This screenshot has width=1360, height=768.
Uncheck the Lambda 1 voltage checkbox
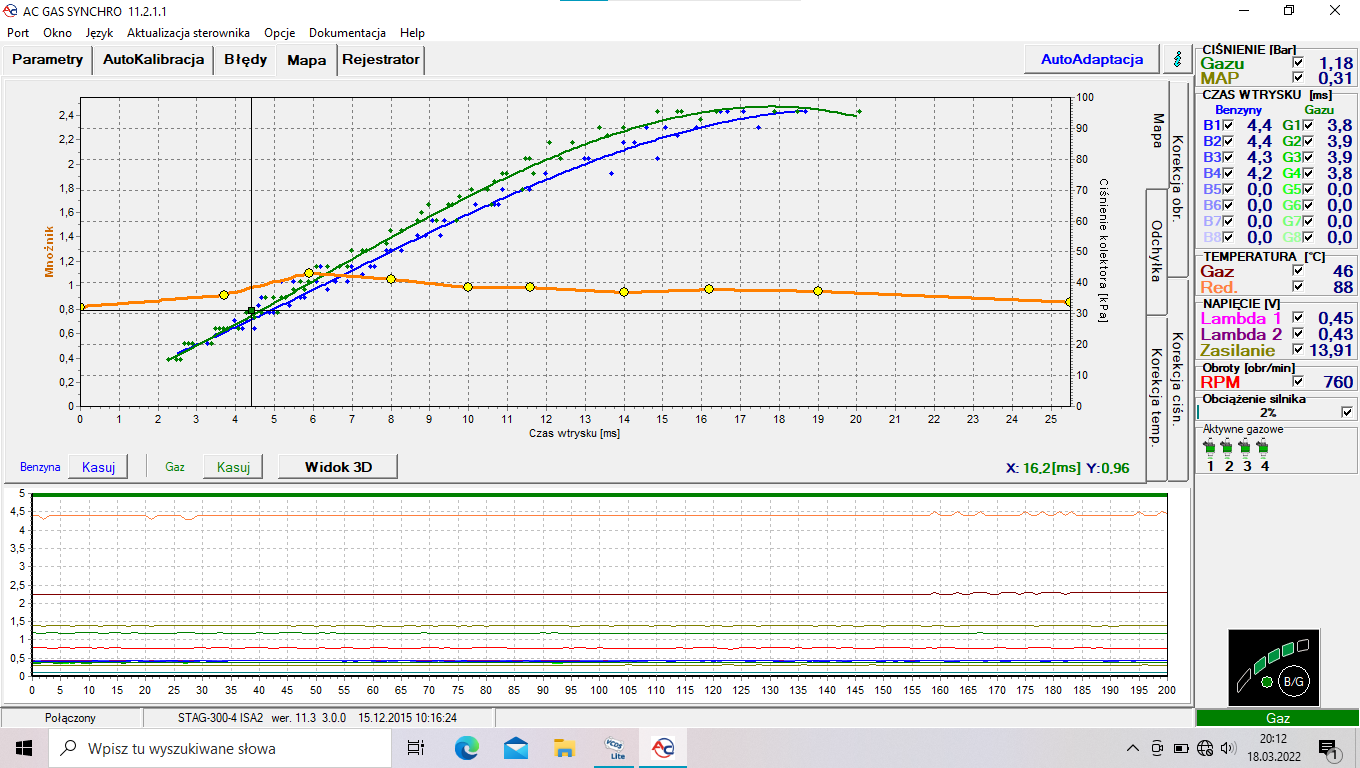[1298, 318]
